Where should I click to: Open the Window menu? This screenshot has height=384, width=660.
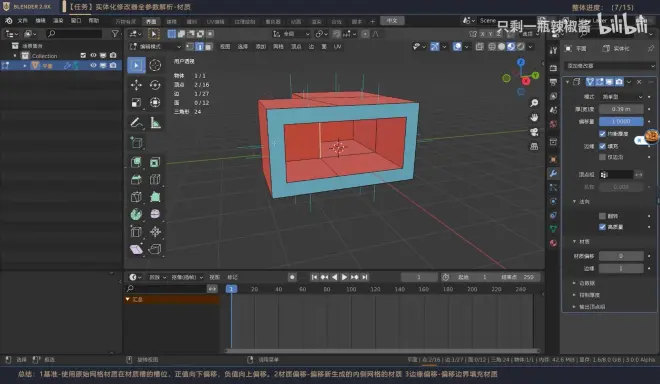click(x=76, y=21)
